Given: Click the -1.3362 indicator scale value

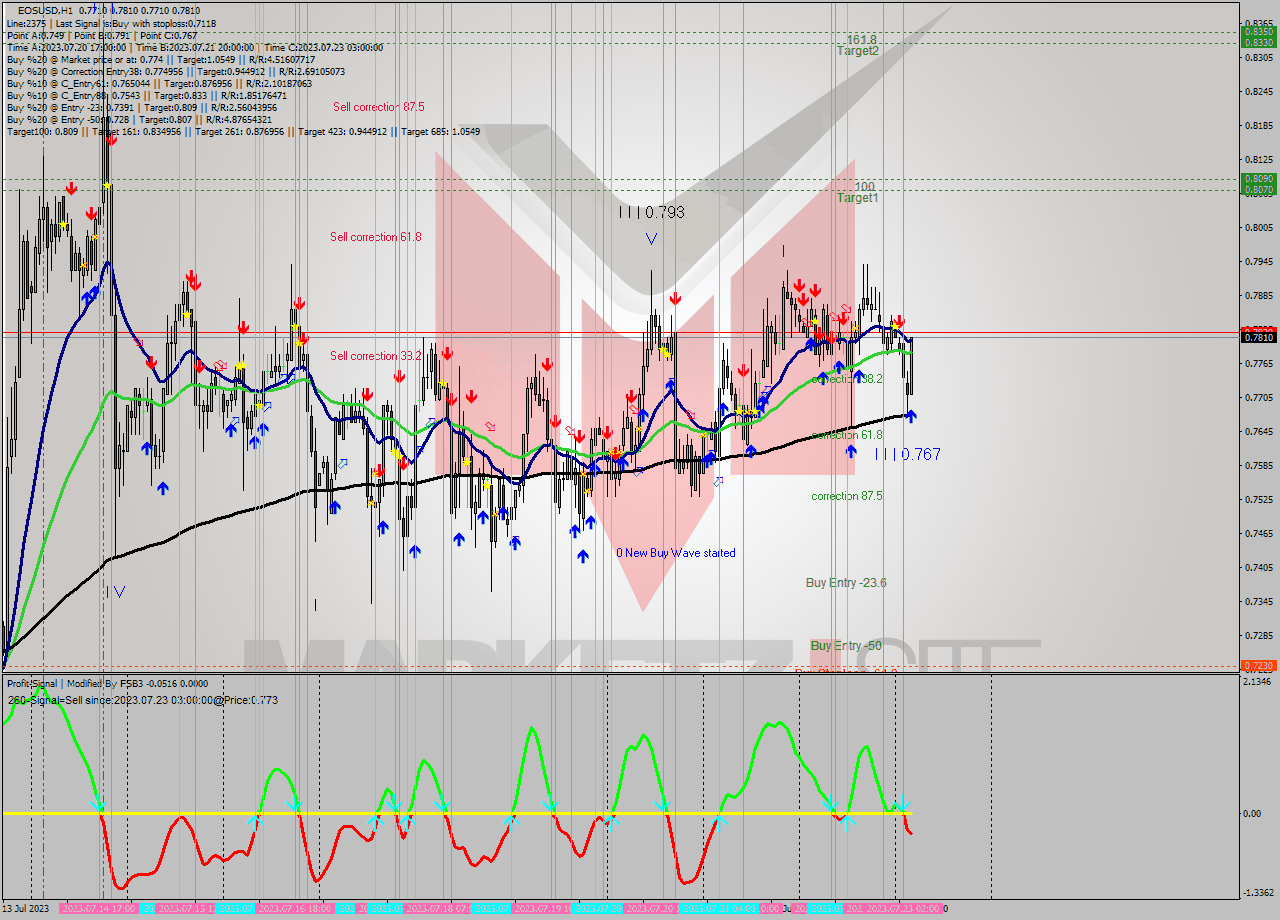Looking at the screenshot, I should (x=1257, y=893).
